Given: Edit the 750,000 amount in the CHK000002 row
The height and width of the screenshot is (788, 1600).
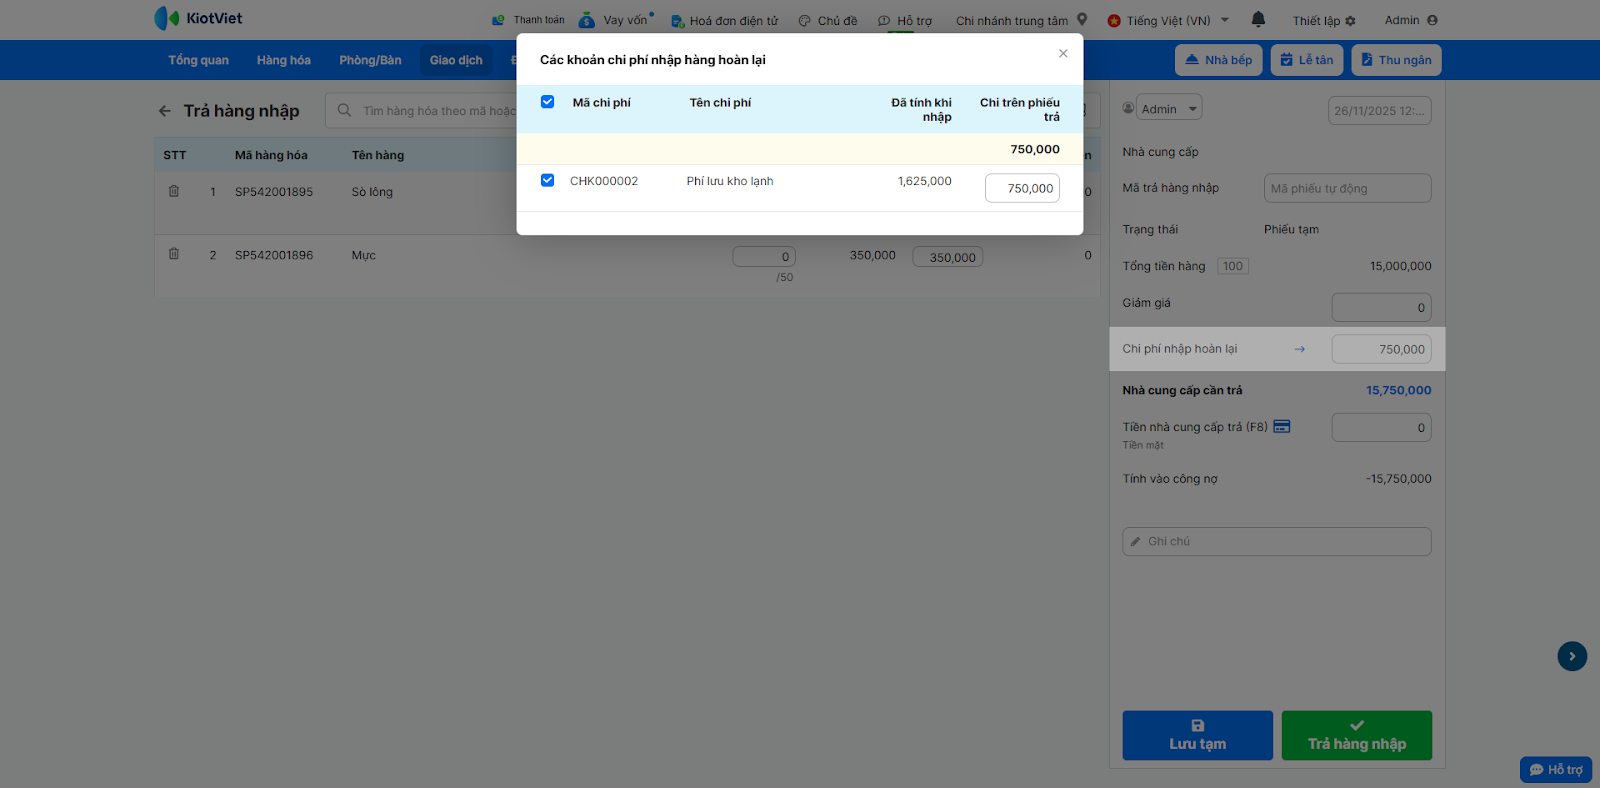Looking at the screenshot, I should pyautogui.click(x=1022, y=188).
